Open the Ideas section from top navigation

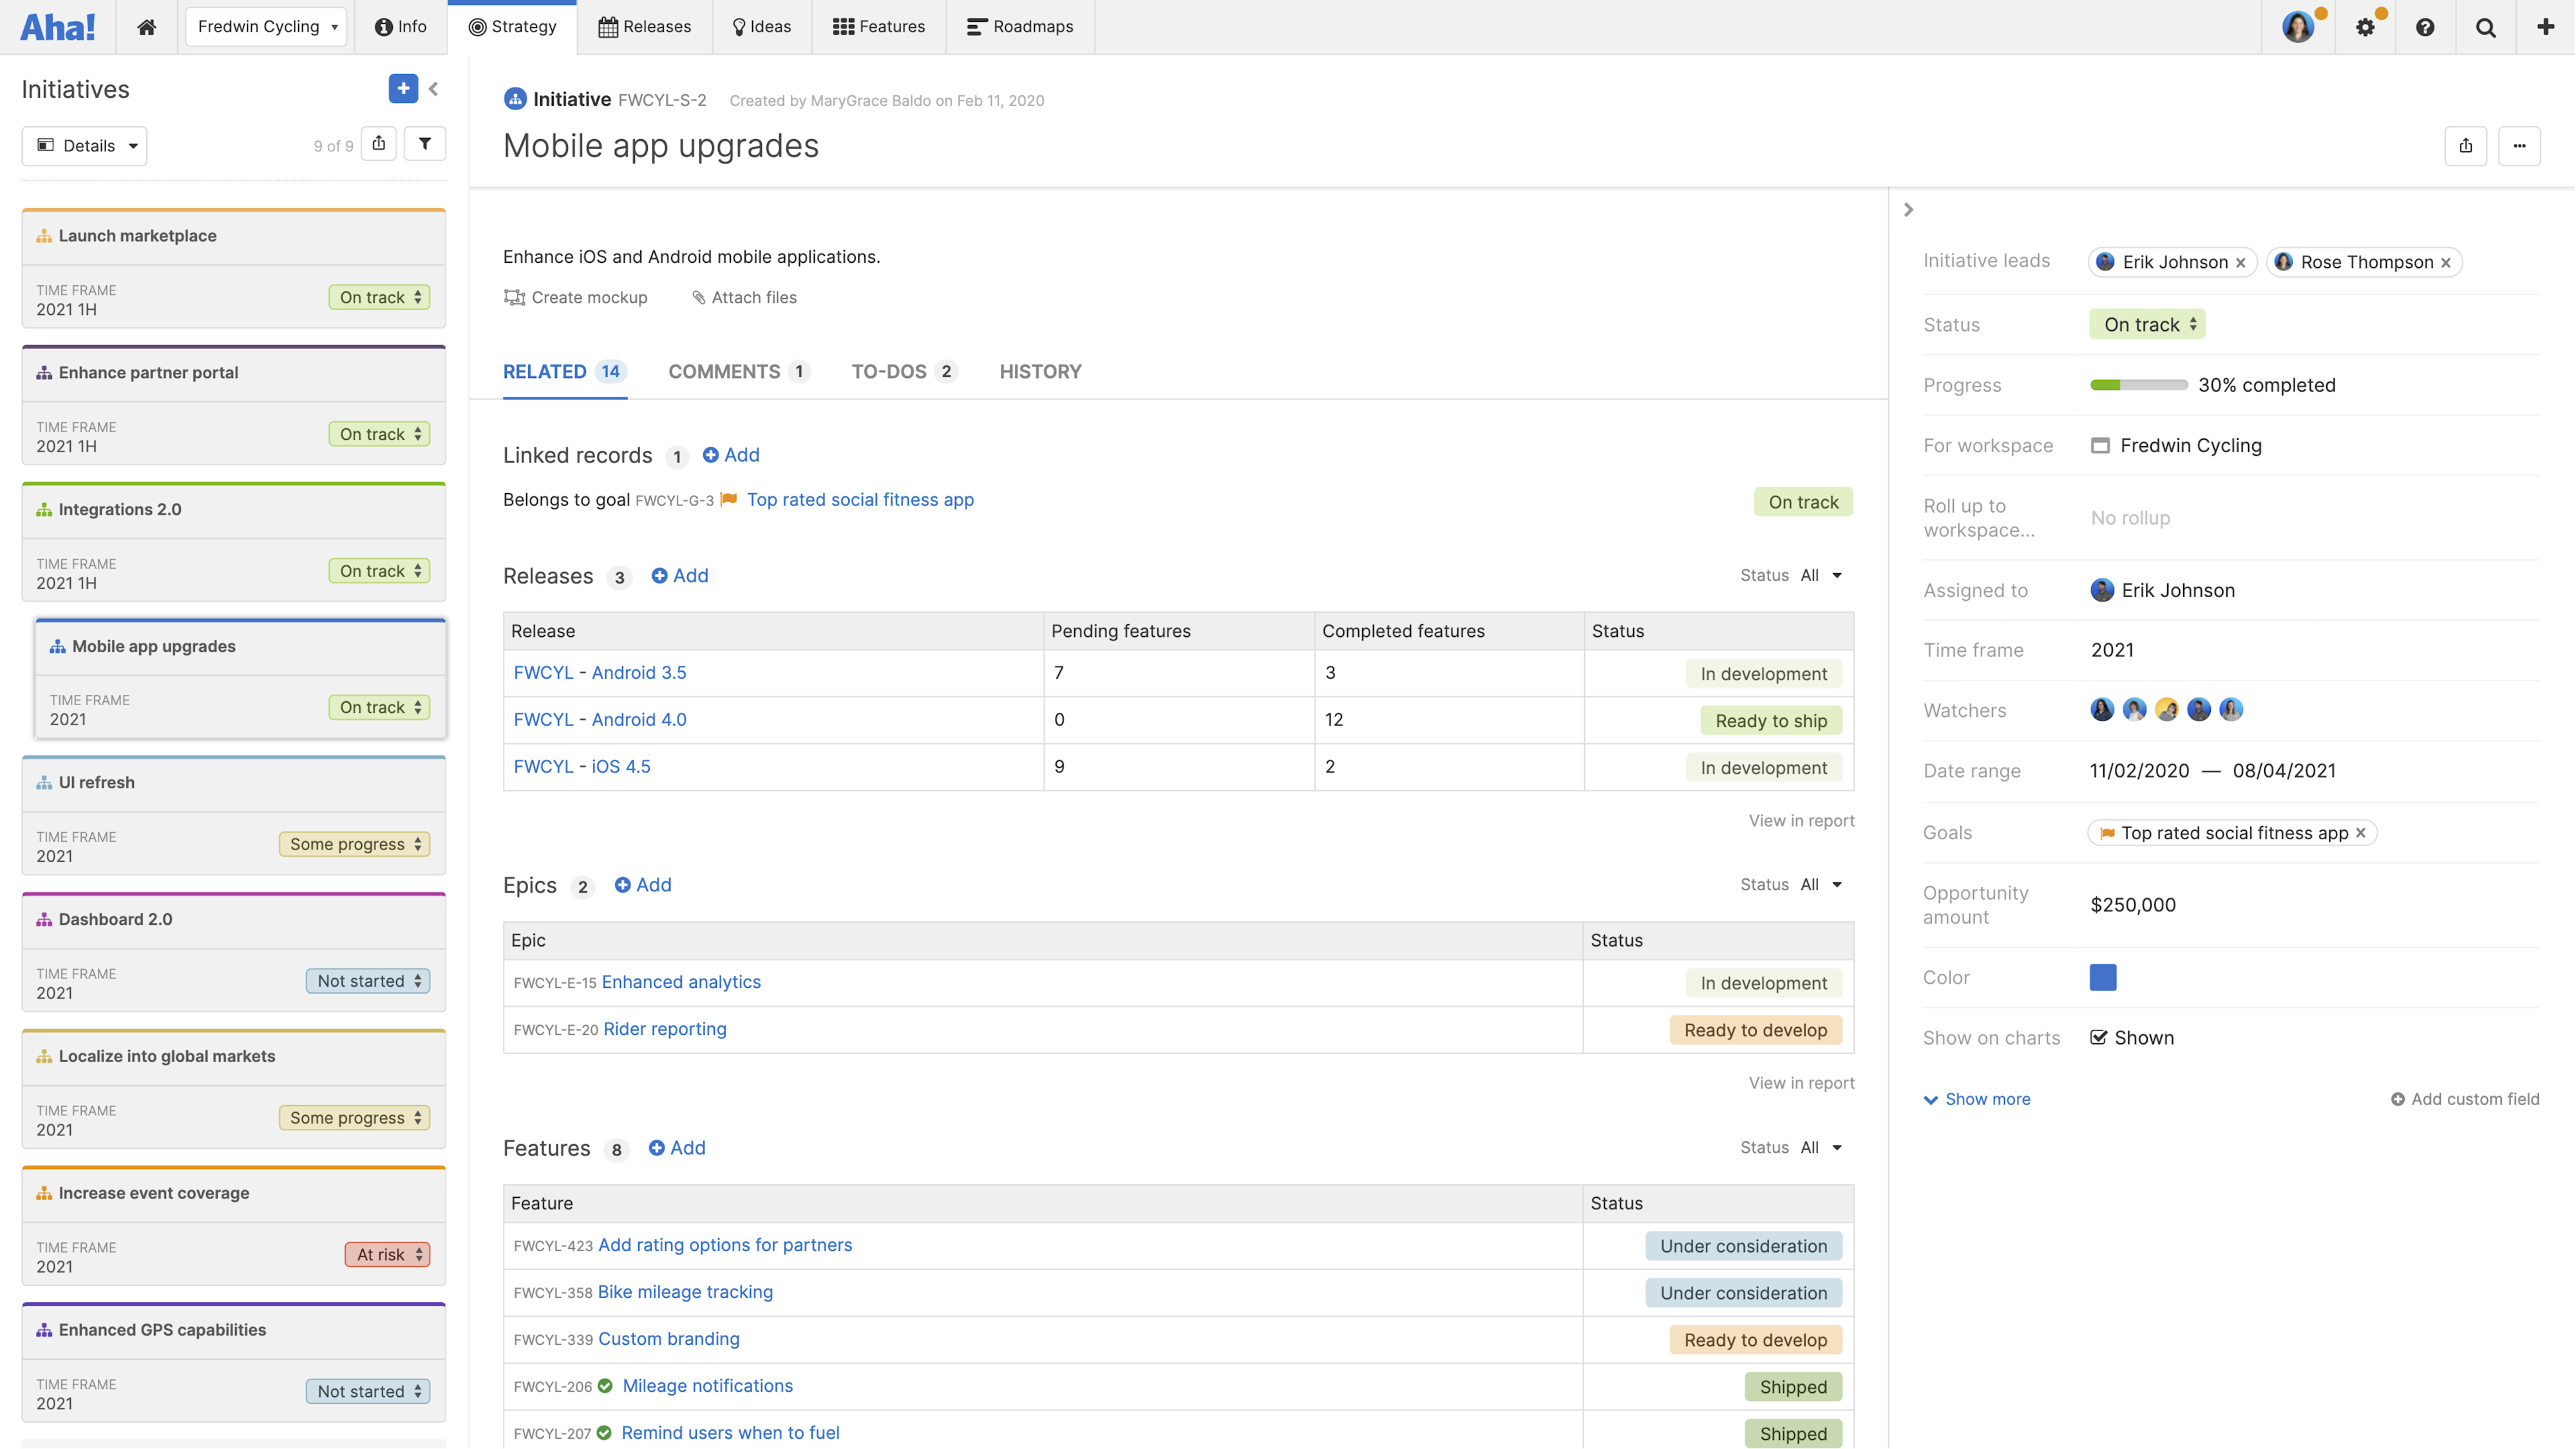click(x=761, y=27)
